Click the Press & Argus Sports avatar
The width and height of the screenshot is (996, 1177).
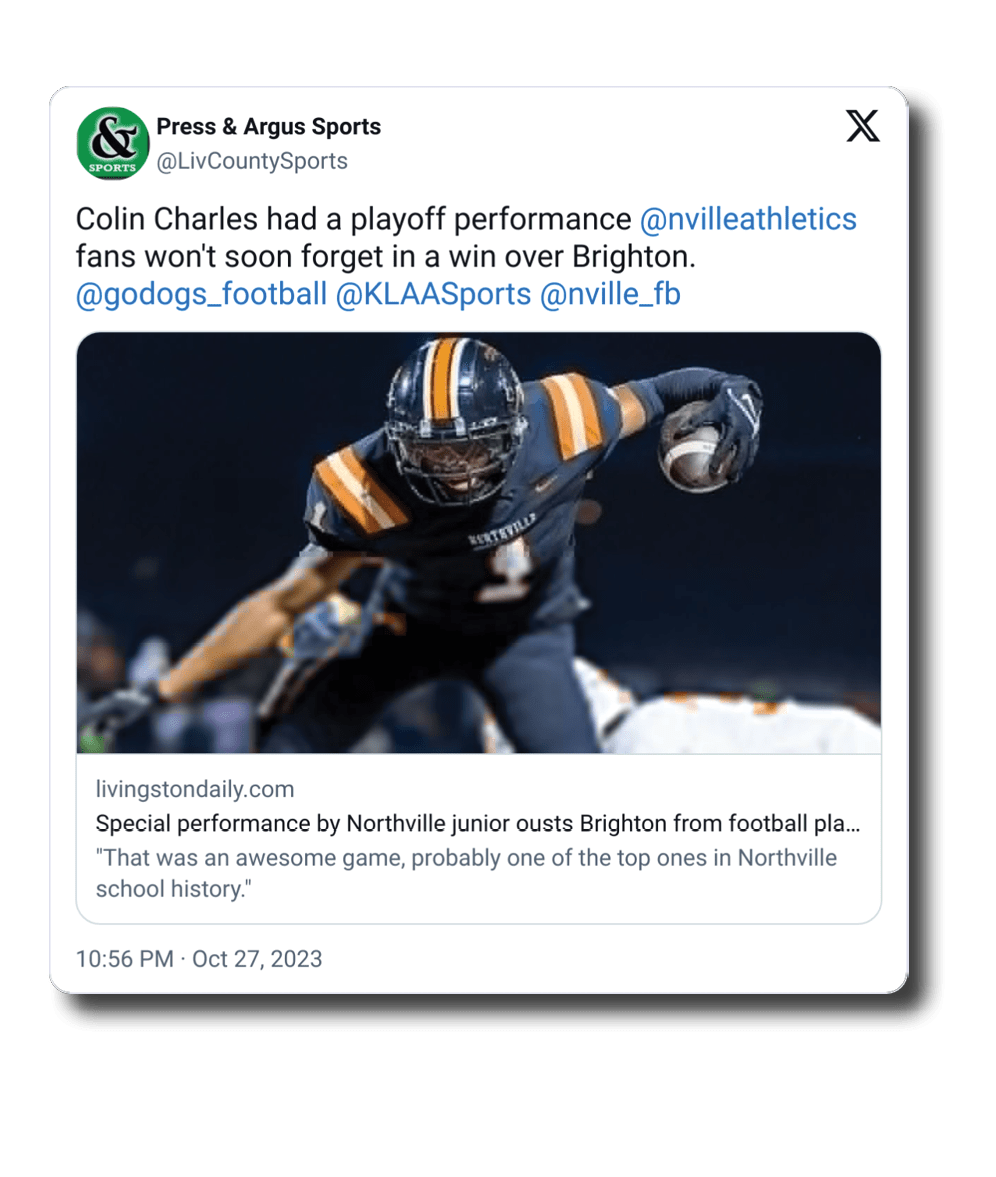pos(113,144)
